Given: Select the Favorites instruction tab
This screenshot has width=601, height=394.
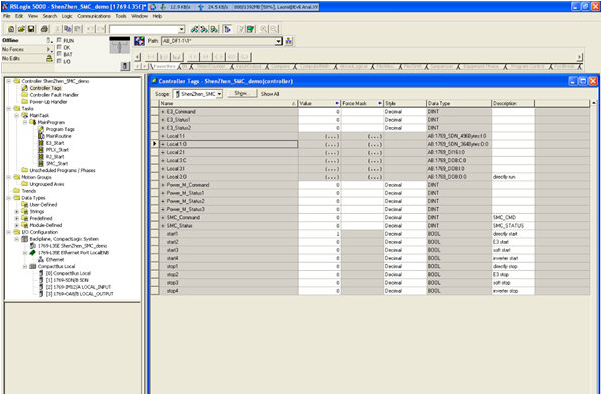Looking at the screenshot, I should click(x=164, y=67).
